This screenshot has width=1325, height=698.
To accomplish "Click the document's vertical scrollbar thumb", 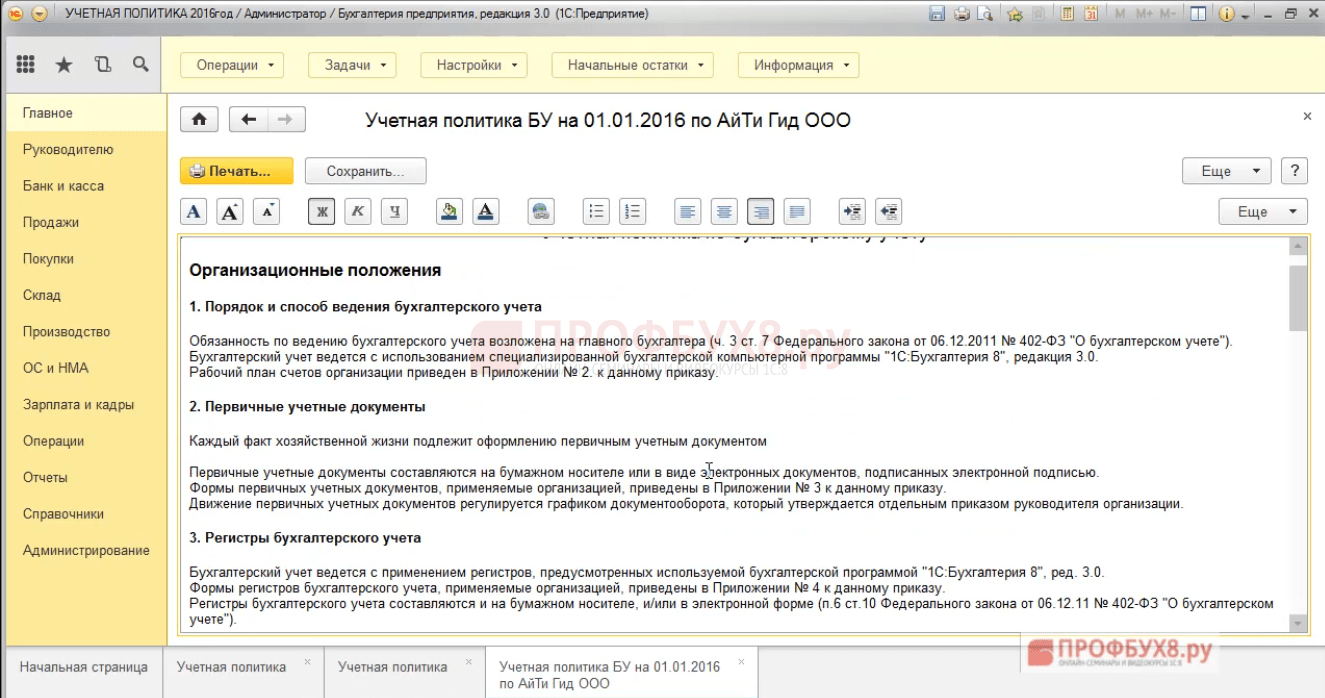I will [x=1298, y=298].
